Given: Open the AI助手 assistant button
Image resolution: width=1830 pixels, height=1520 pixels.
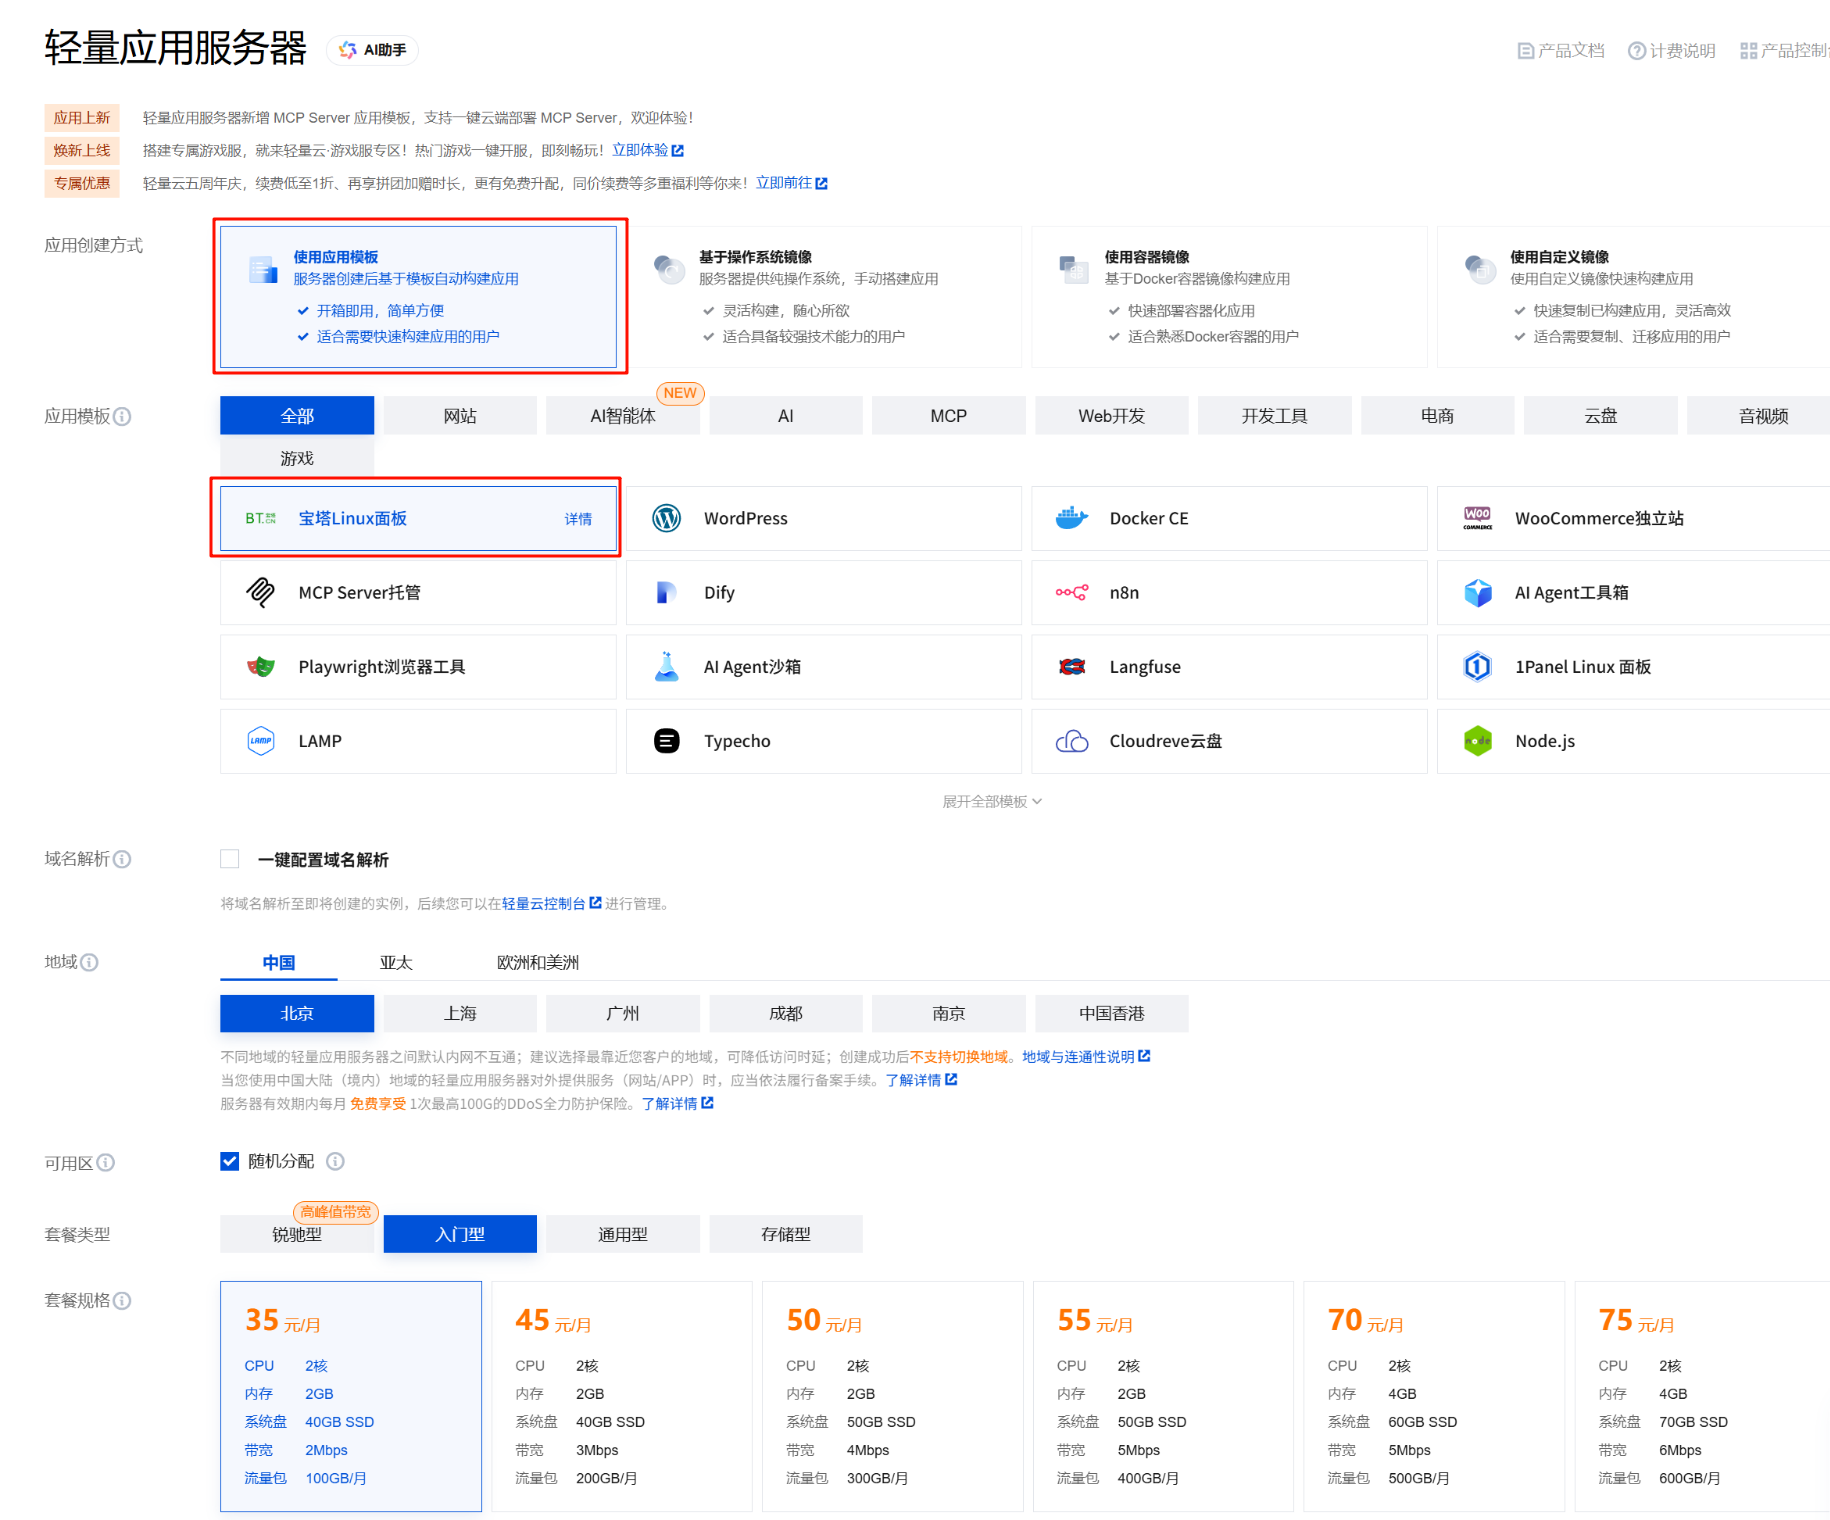Looking at the screenshot, I should tap(372, 50).
